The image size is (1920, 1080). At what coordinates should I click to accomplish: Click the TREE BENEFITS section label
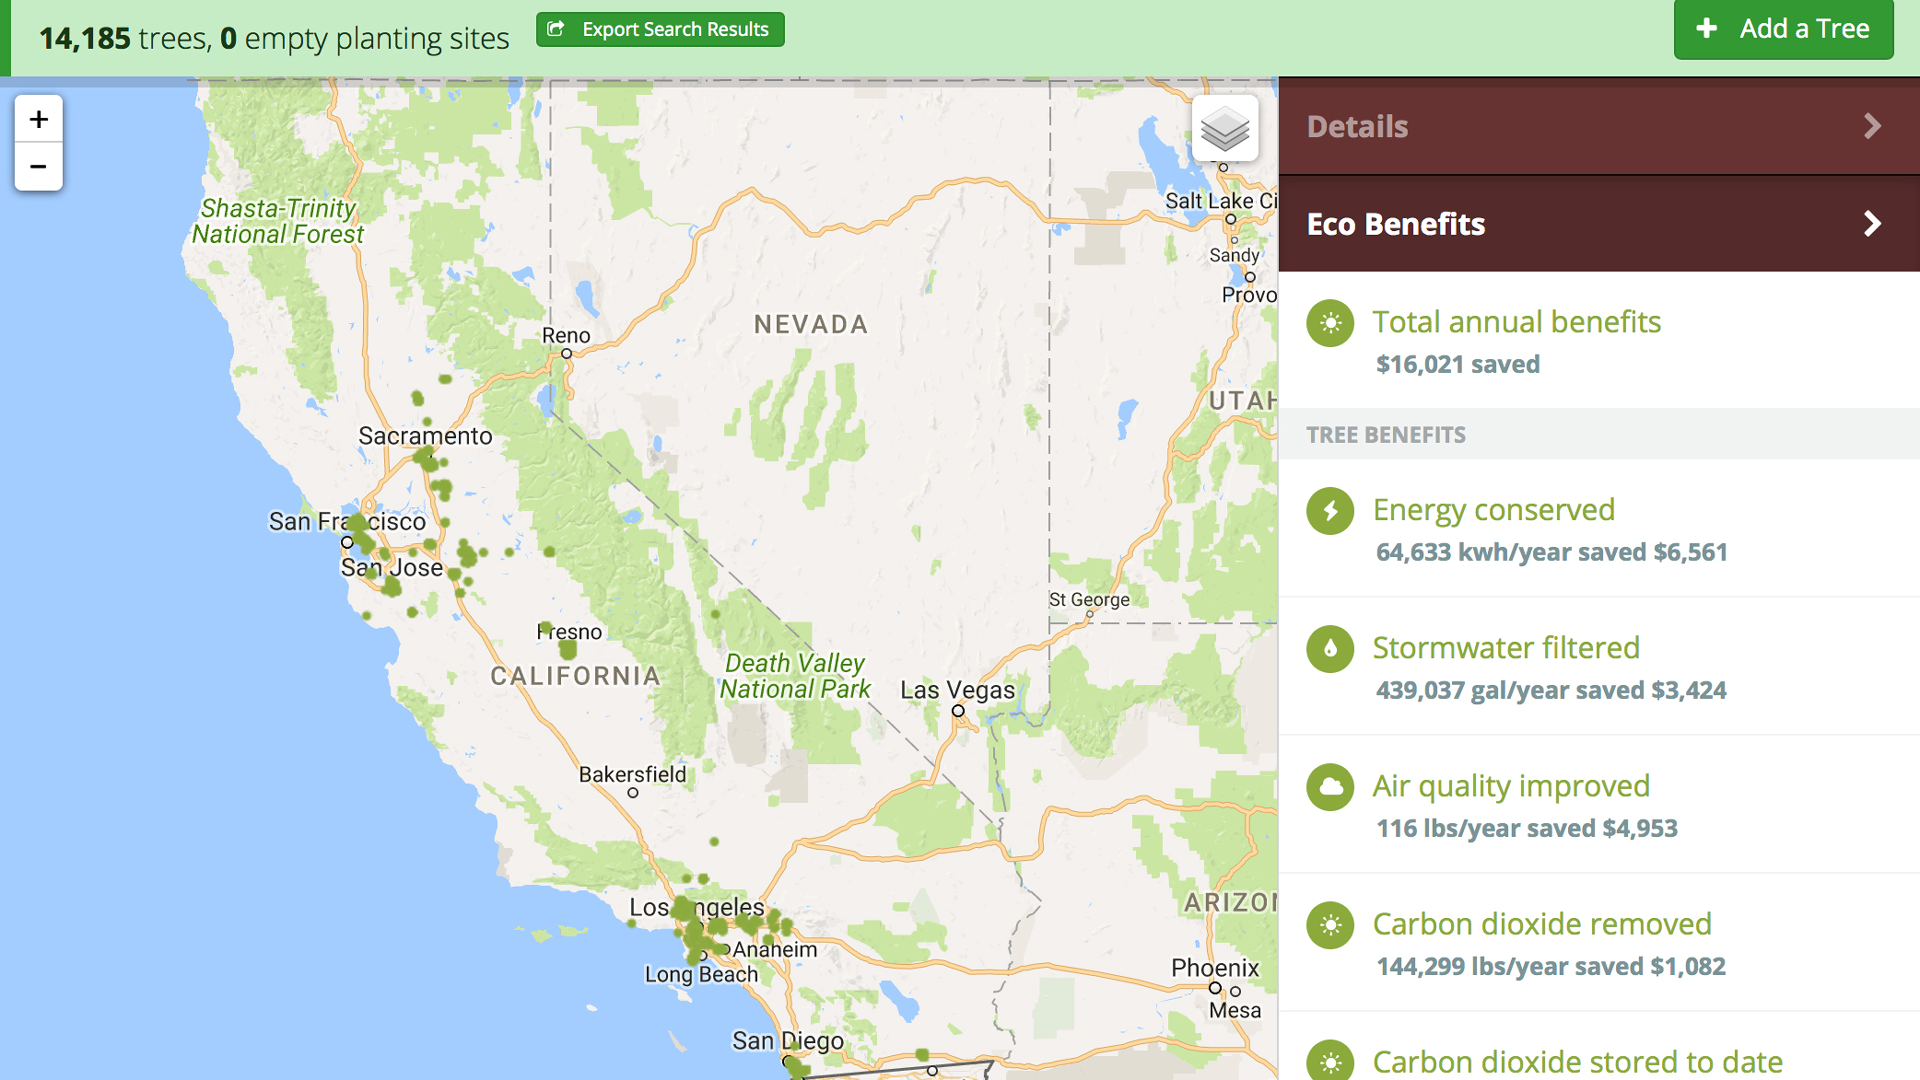click(x=1385, y=435)
